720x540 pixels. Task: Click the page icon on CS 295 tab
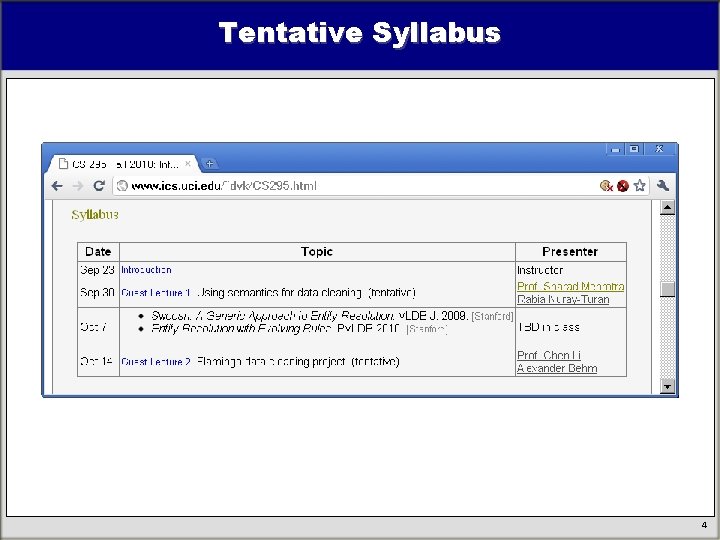tap(63, 163)
